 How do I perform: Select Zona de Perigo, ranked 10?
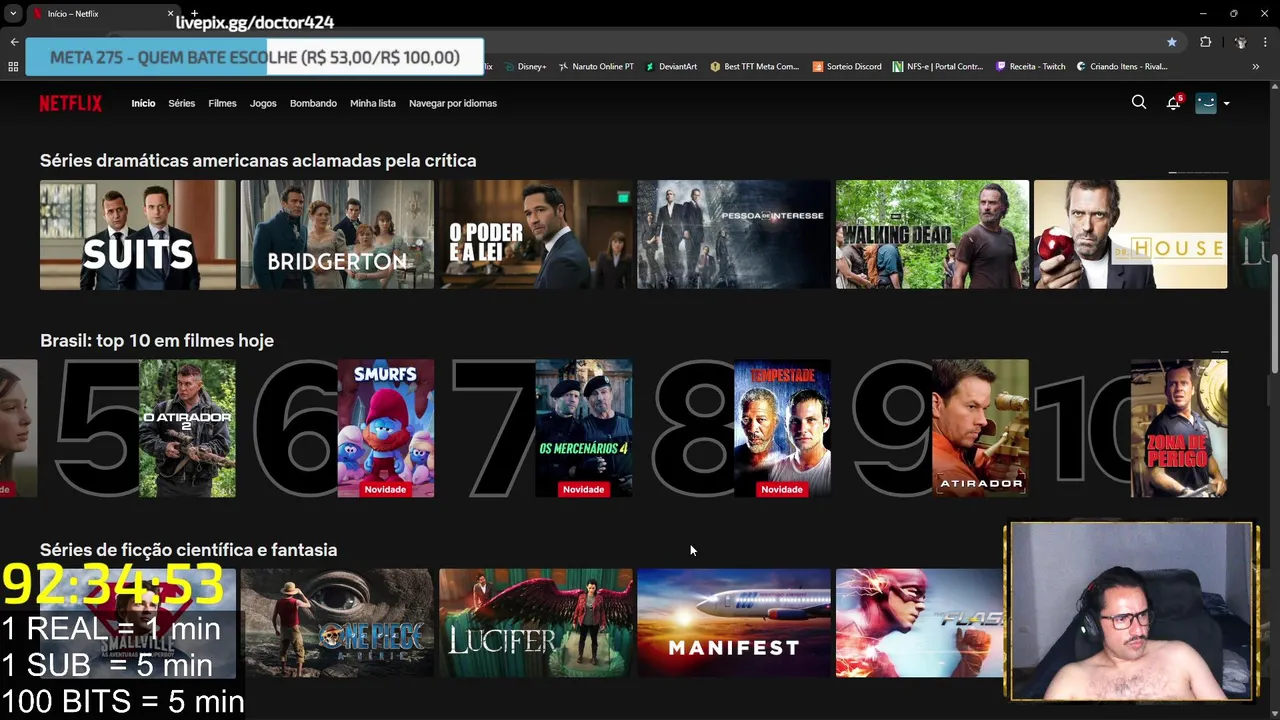tap(1179, 428)
